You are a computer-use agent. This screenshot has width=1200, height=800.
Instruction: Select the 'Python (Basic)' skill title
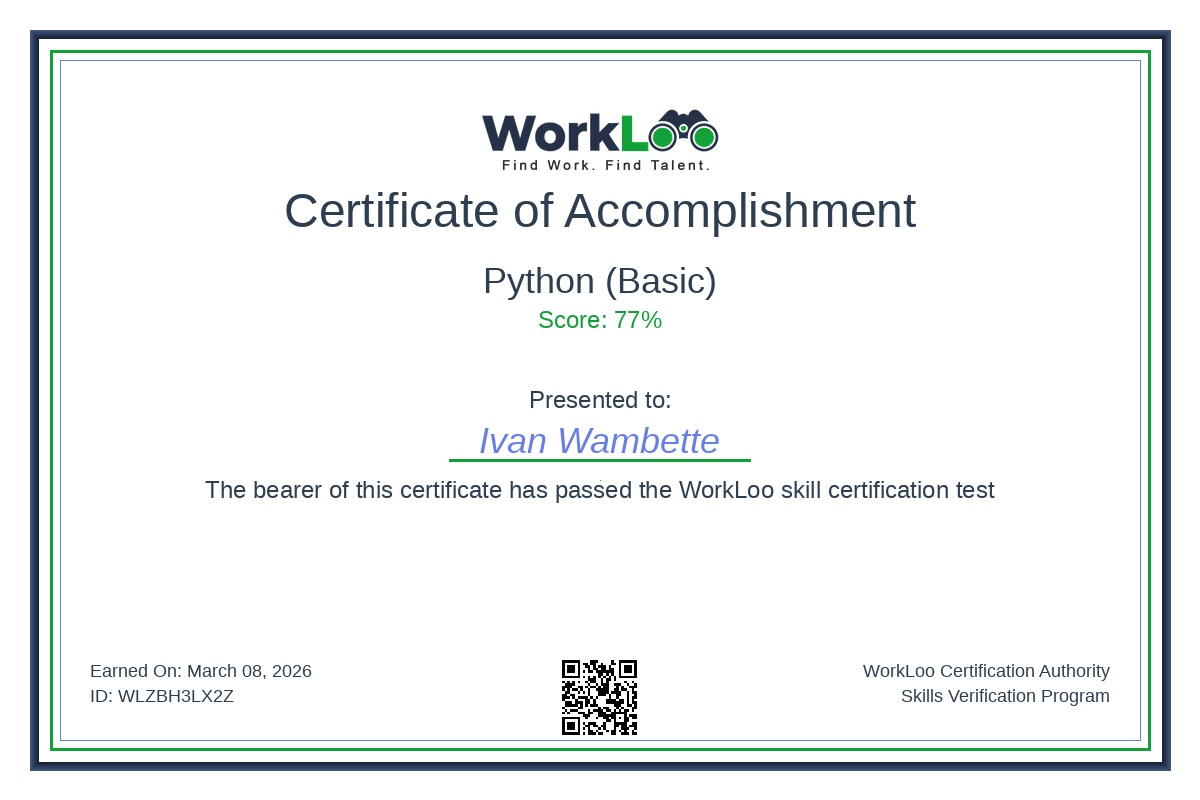(600, 281)
